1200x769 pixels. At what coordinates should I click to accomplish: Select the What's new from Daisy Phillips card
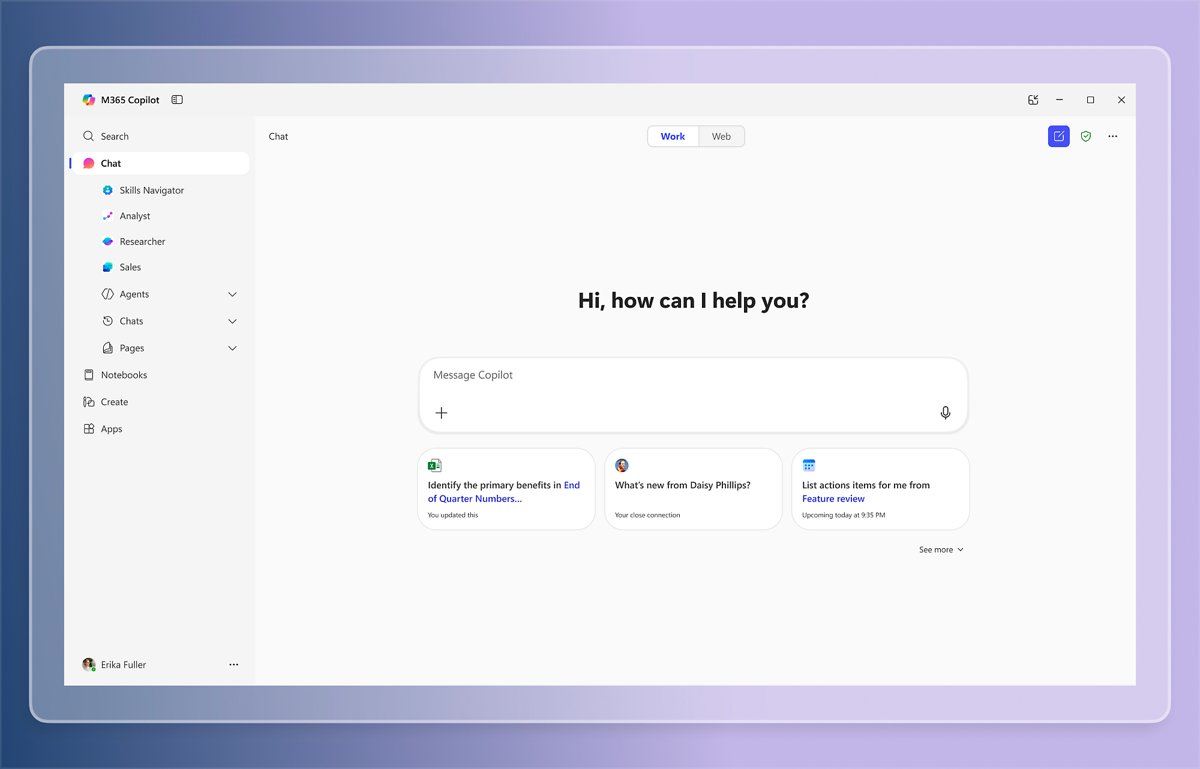point(693,489)
